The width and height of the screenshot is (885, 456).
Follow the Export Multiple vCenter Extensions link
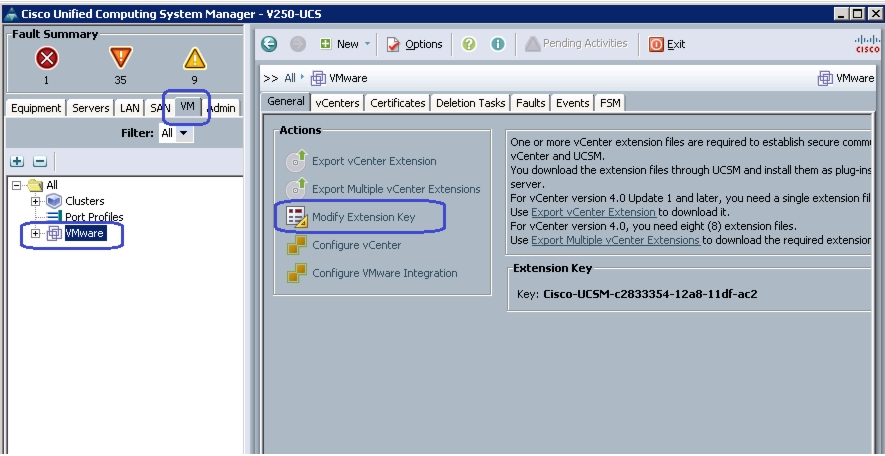pos(615,240)
